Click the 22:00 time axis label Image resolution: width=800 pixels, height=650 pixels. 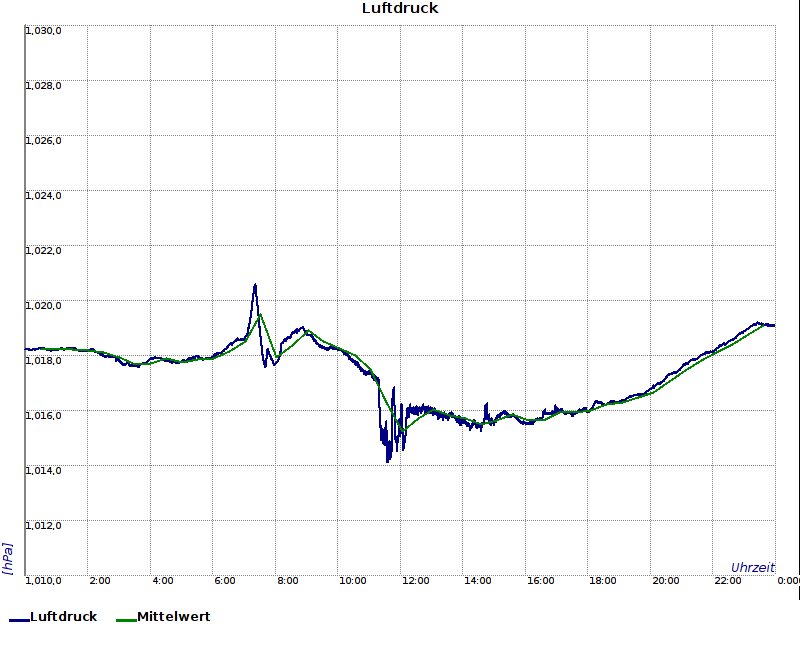coord(728,581)
